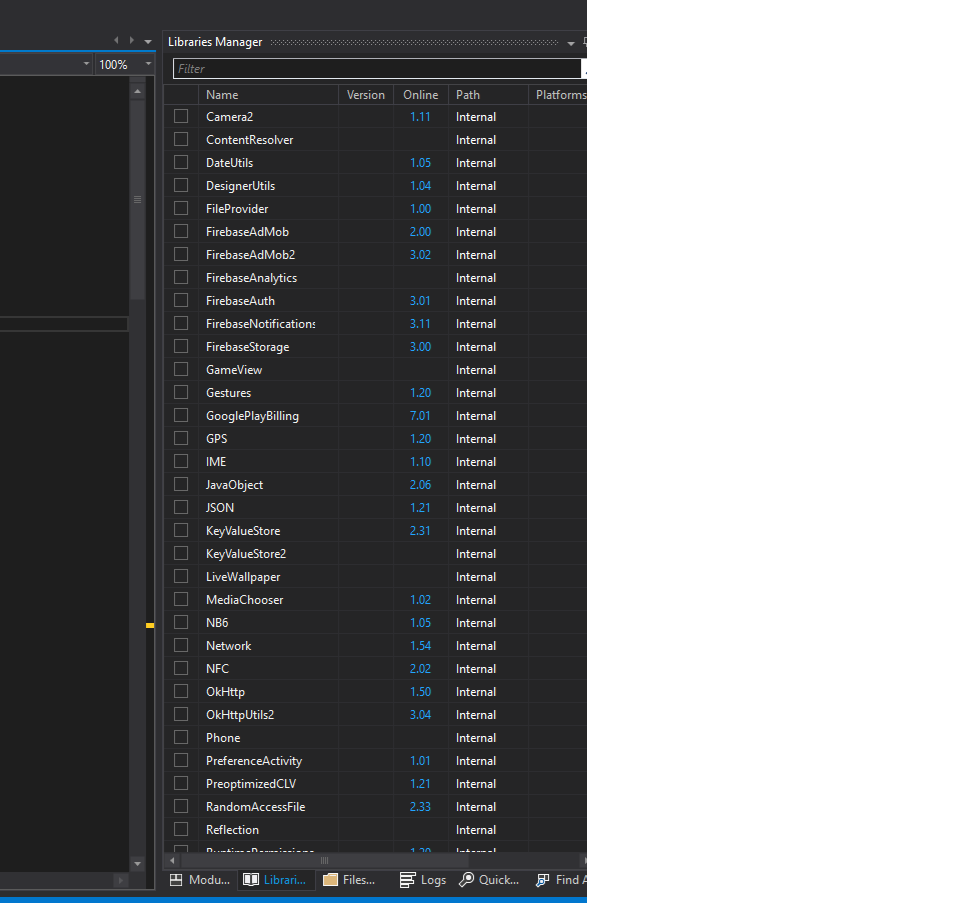
Task: Click the editor scrollbar down arrow
Action: pos(138,863)
